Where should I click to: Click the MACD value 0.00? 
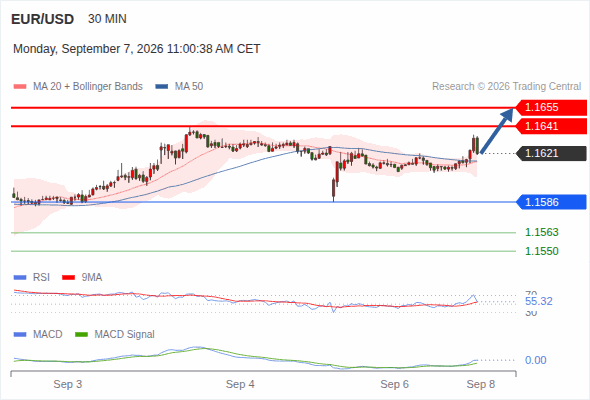(535, 360)
